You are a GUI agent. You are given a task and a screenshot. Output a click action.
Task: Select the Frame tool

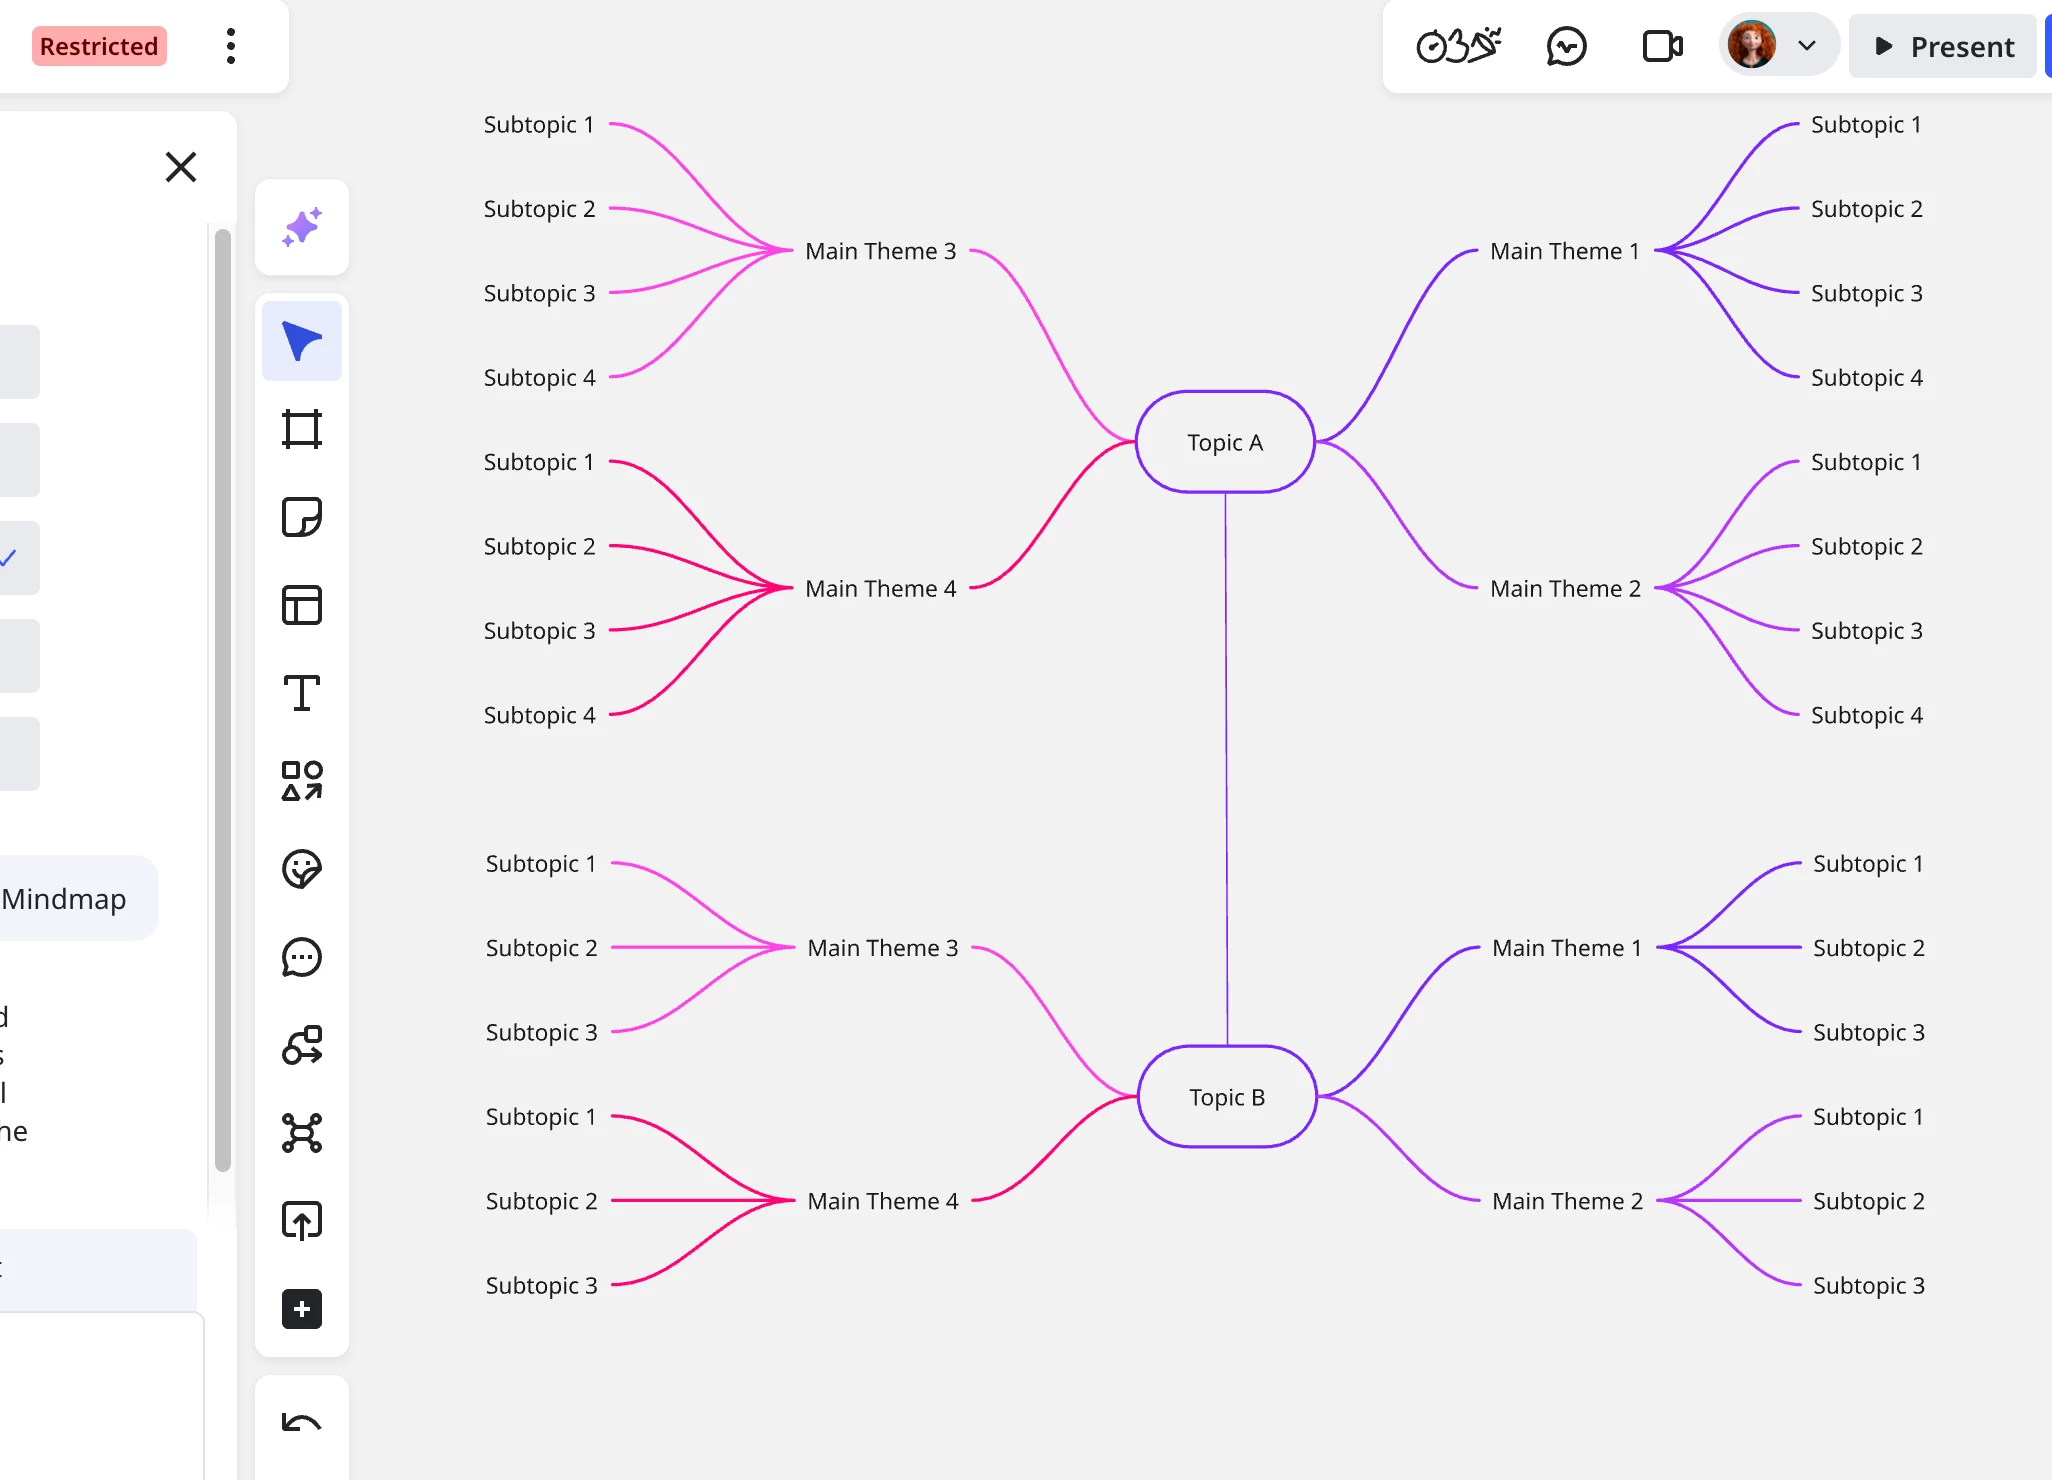[302, 429]
